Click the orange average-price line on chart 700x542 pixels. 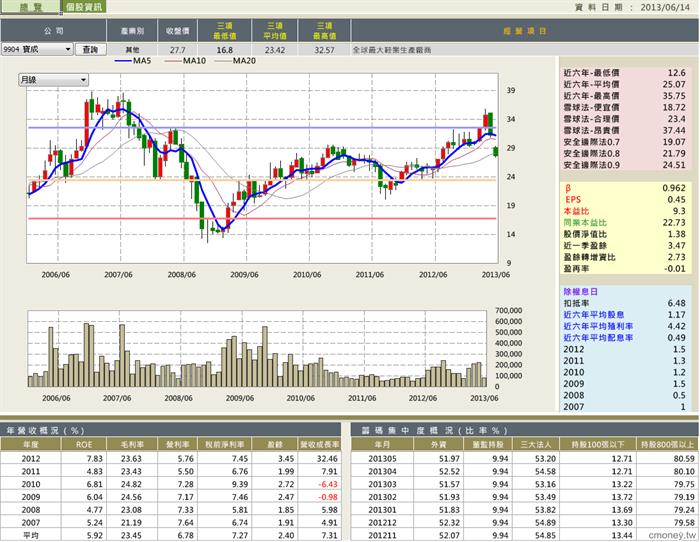262,179
